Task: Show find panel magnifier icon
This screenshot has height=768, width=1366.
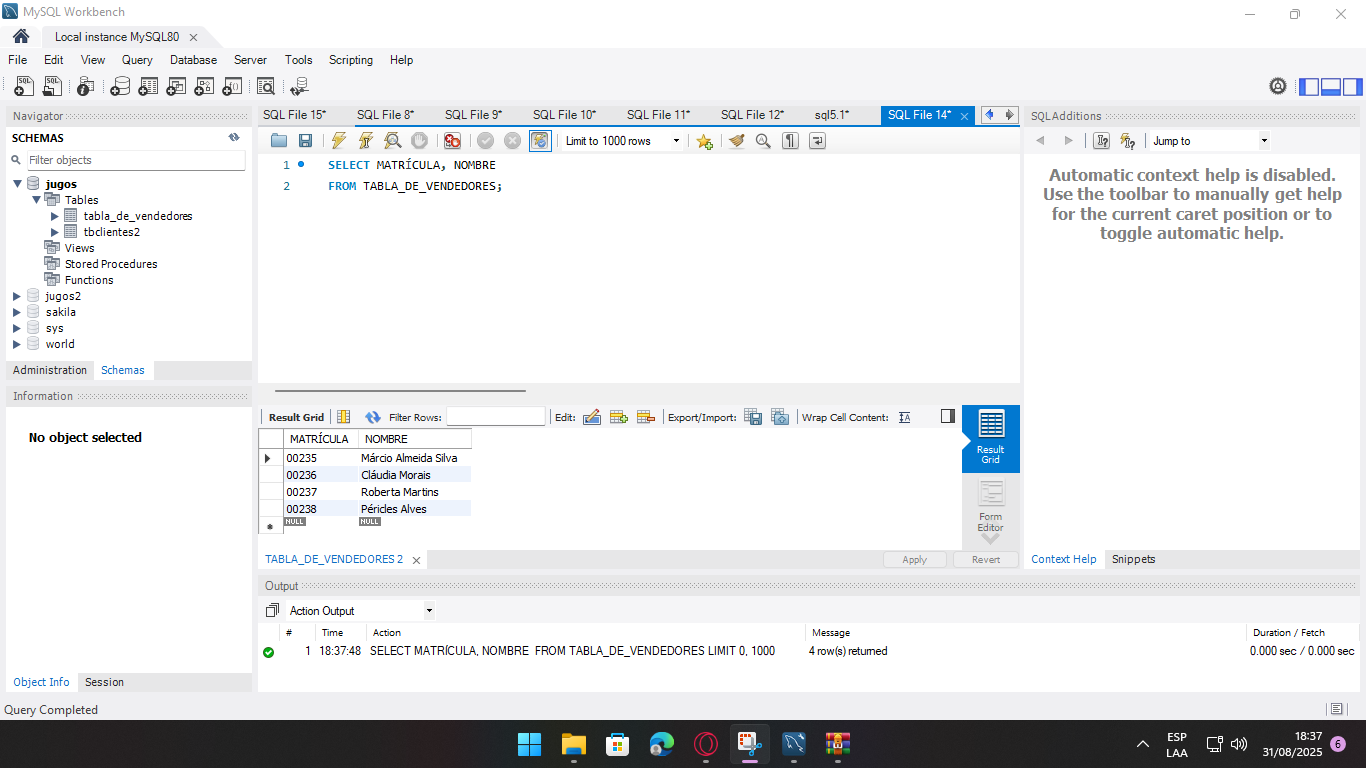Action: [x=763, y=141]
